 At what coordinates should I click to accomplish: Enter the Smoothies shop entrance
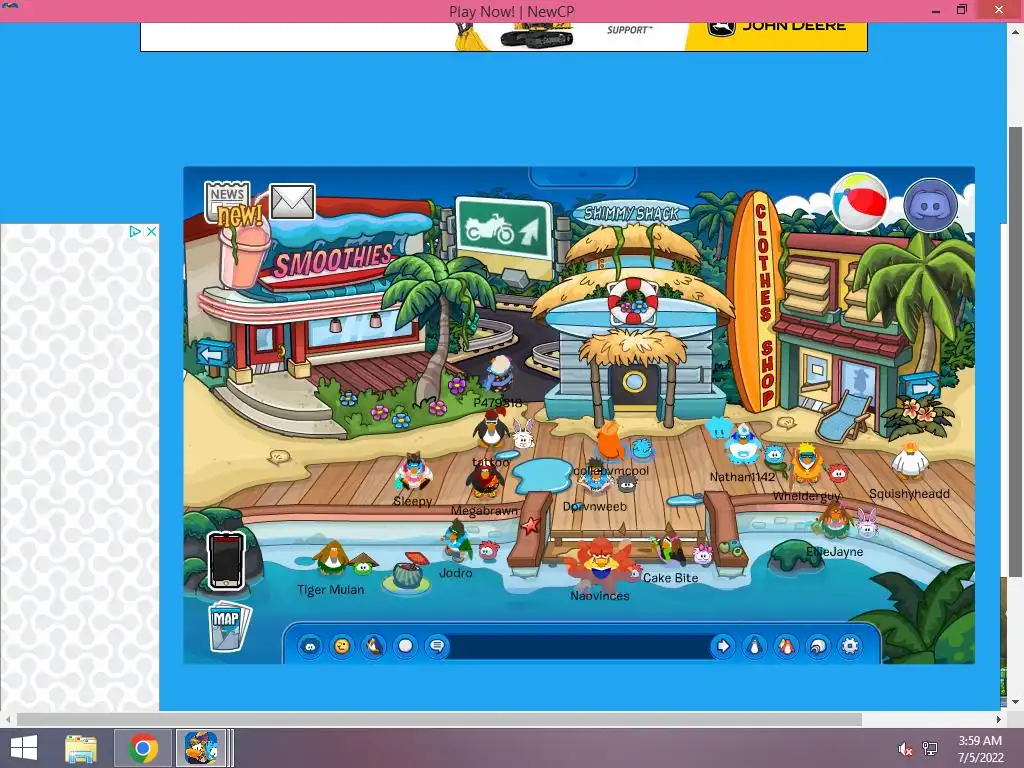(267, 345)
